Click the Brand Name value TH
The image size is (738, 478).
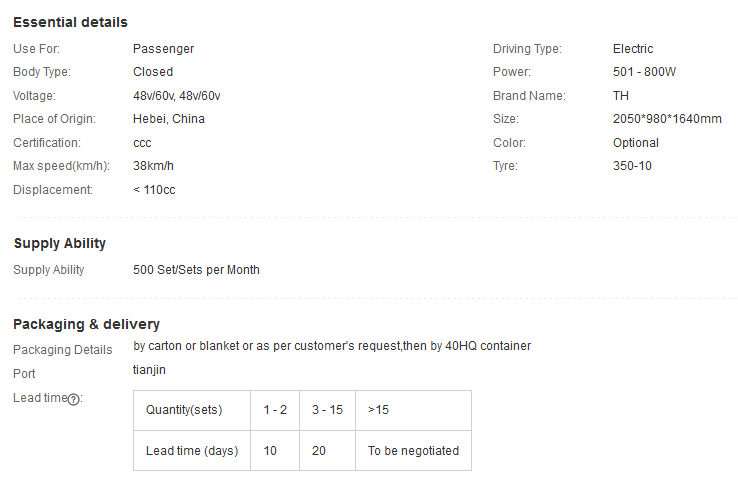pos(620,96)
